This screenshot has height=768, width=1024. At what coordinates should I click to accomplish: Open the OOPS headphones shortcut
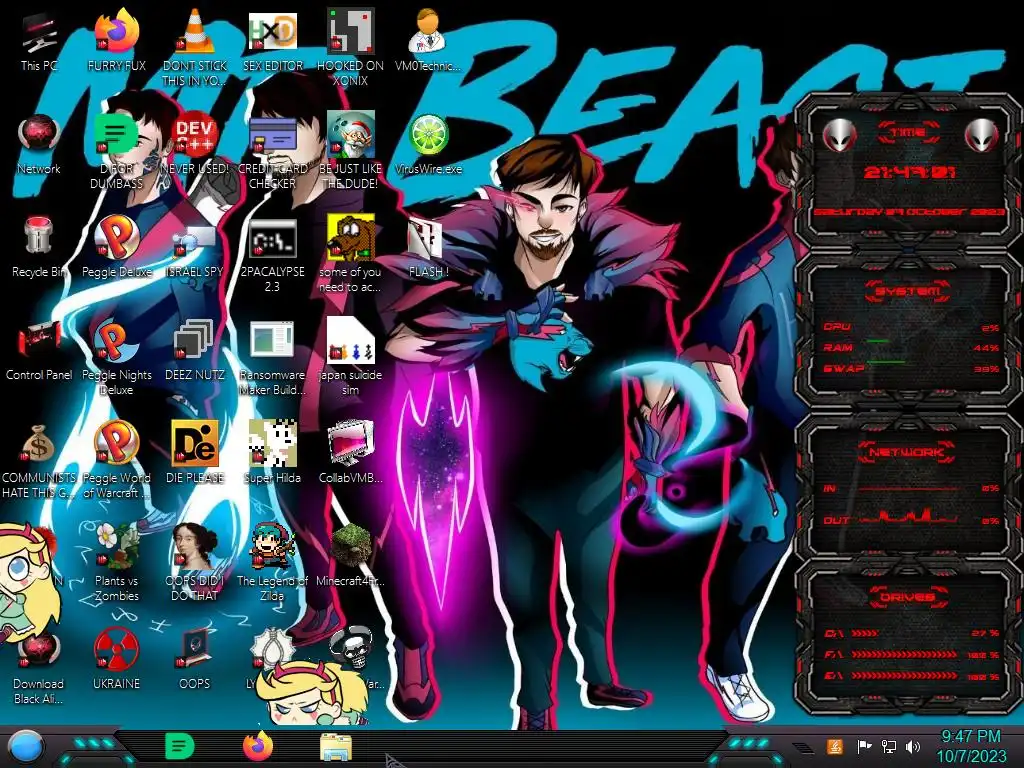click(x=195, y=660)
